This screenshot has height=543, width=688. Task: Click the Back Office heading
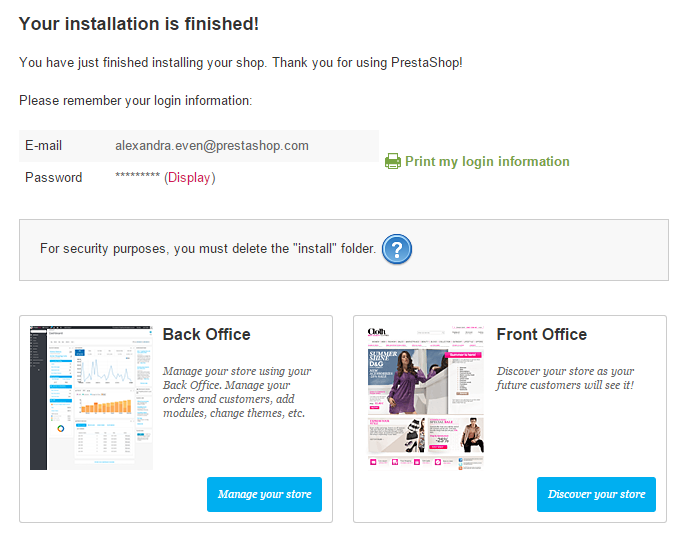(x=206, y=334)
